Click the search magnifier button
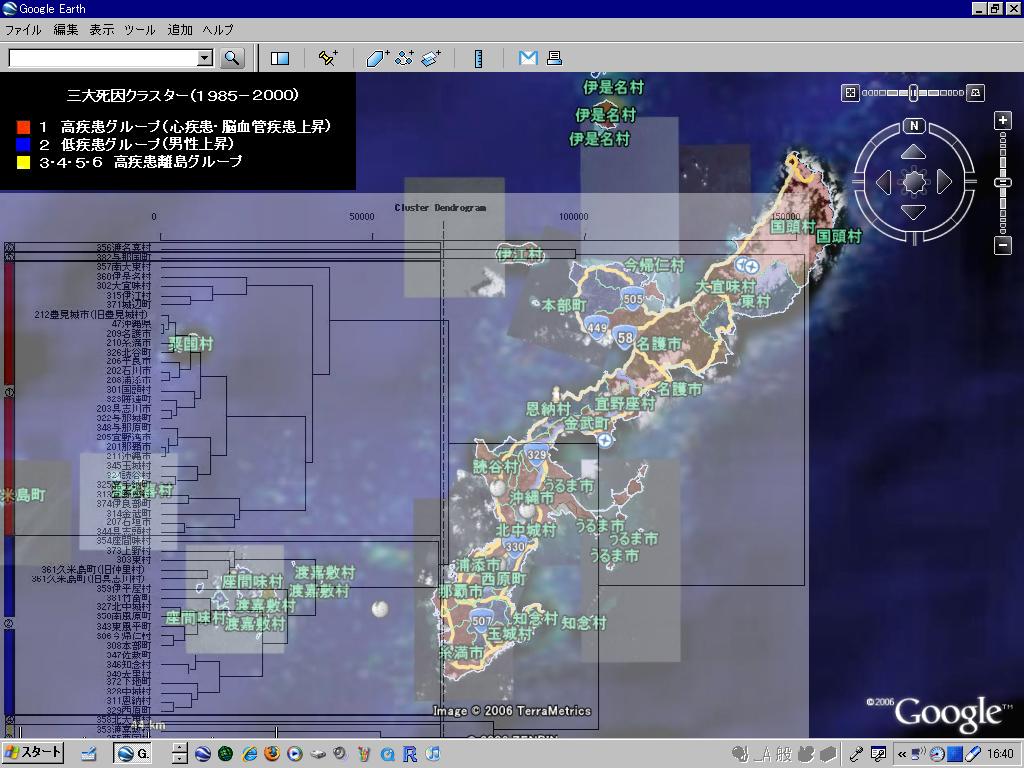The height and width of the screenshot is (768, 1024). tap(232, 58)
